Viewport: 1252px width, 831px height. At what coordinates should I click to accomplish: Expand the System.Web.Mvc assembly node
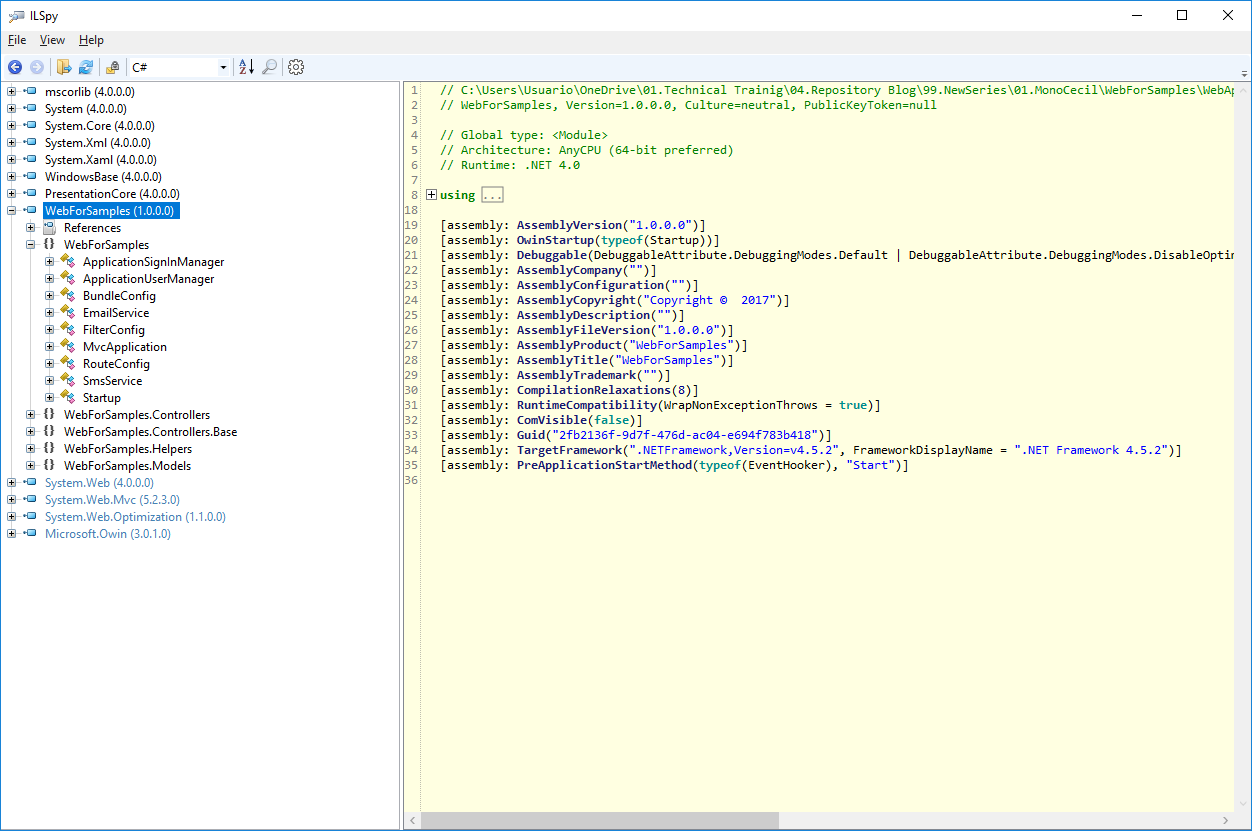[11, 500]
